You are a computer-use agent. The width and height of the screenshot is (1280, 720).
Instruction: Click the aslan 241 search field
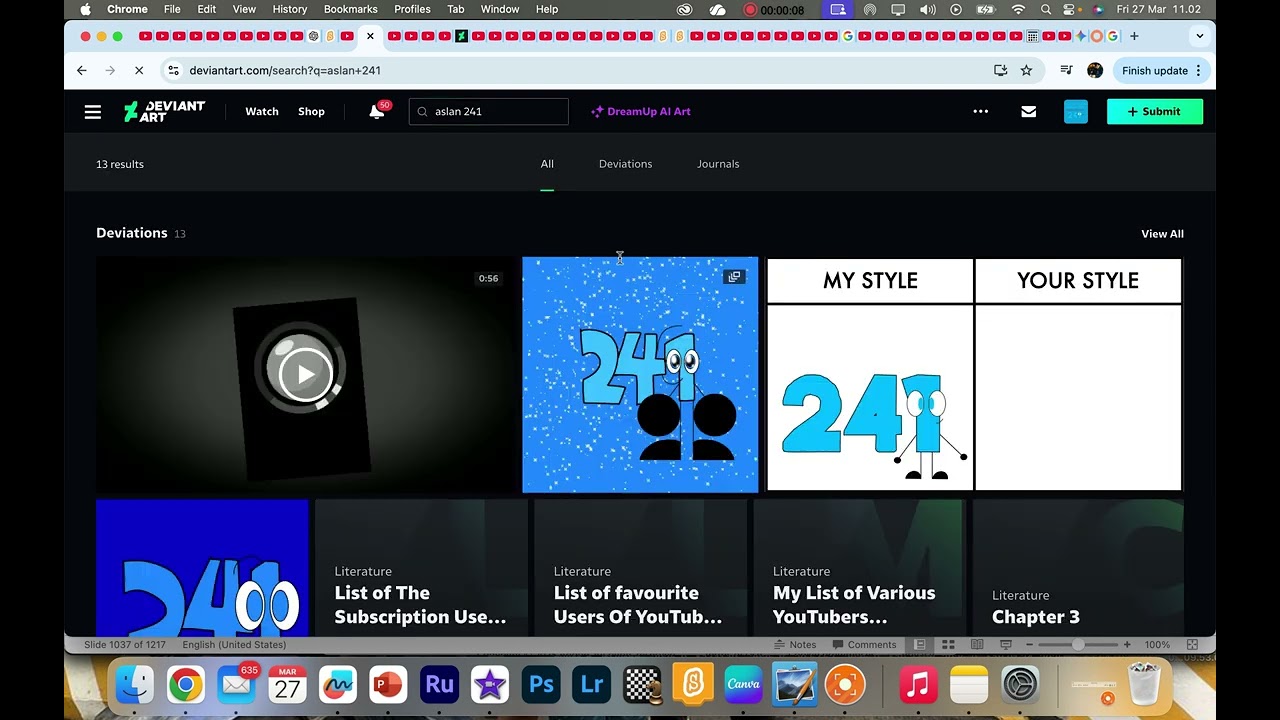(488, 111)
